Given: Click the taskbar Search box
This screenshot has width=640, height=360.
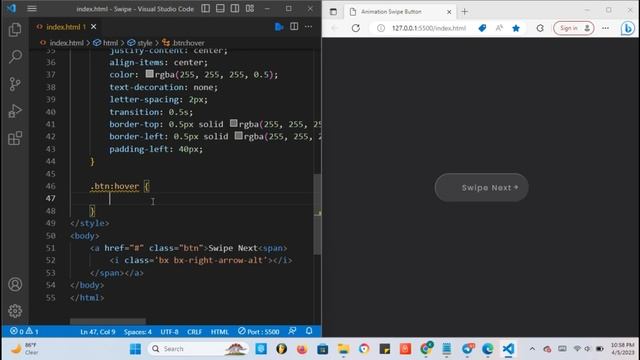Looking at the screenshot, I should (x=199, y=349).
